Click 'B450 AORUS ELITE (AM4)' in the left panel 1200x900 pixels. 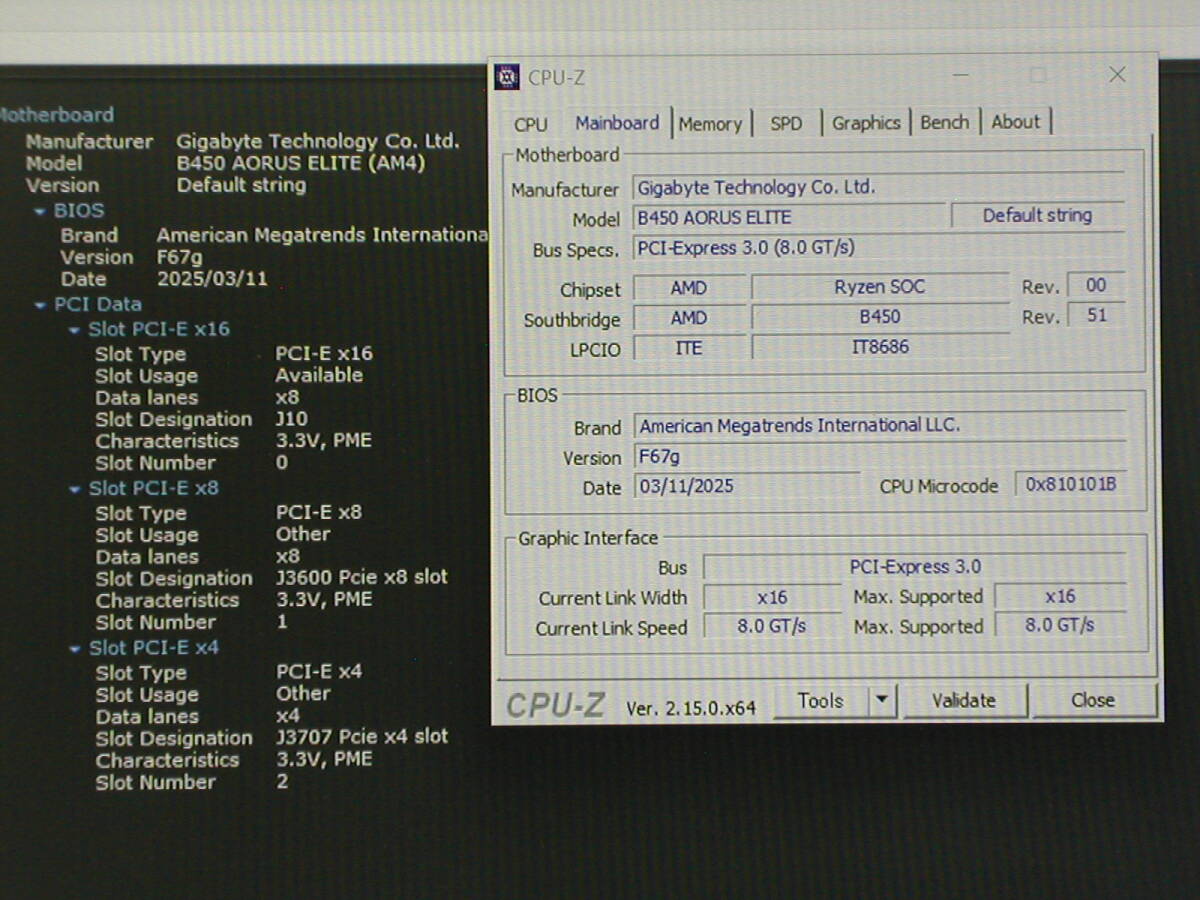[301, 163]
